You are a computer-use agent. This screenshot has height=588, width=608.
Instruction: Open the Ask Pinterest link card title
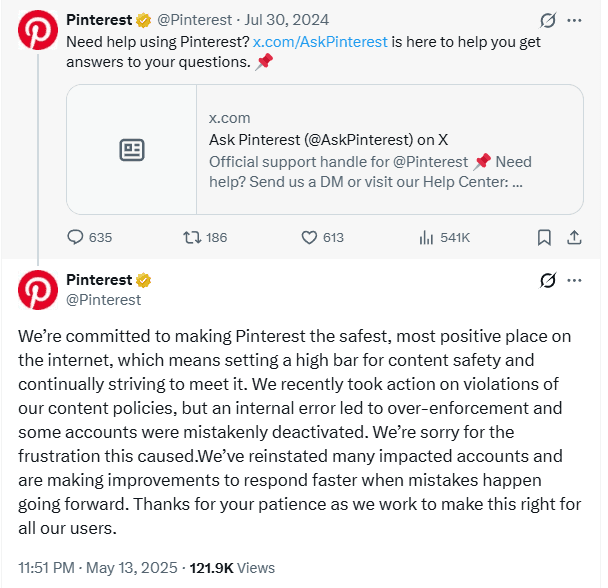point(328,140)
